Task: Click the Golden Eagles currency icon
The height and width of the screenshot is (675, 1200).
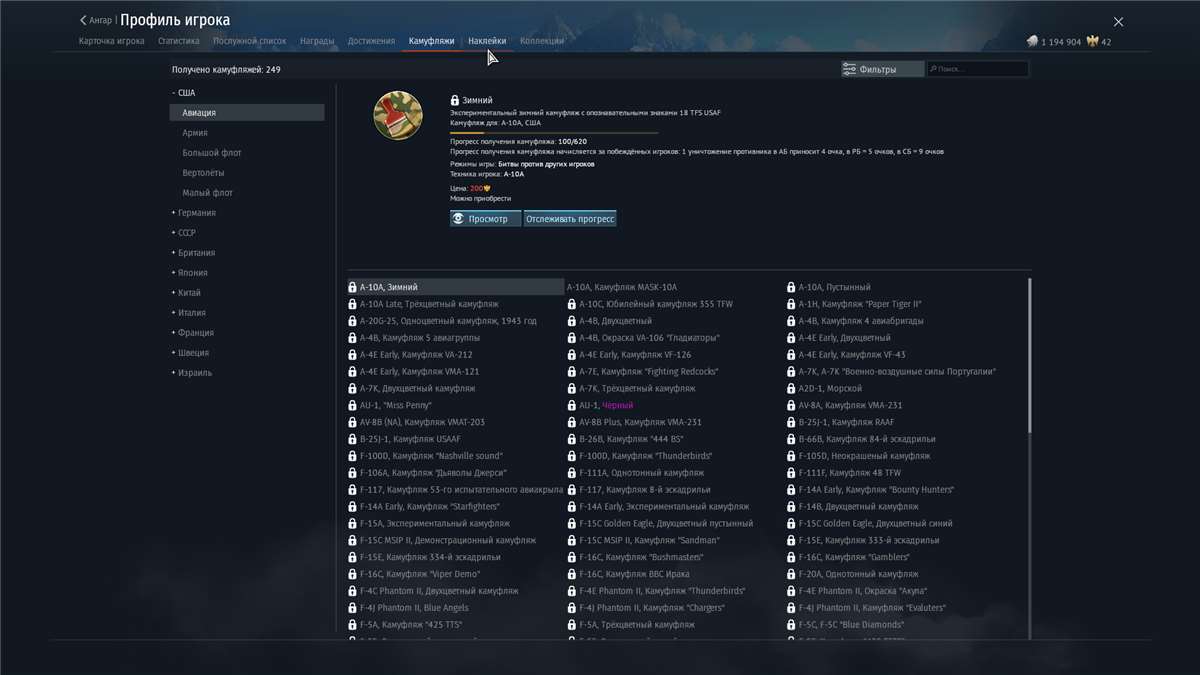Action: point(1092,42)
